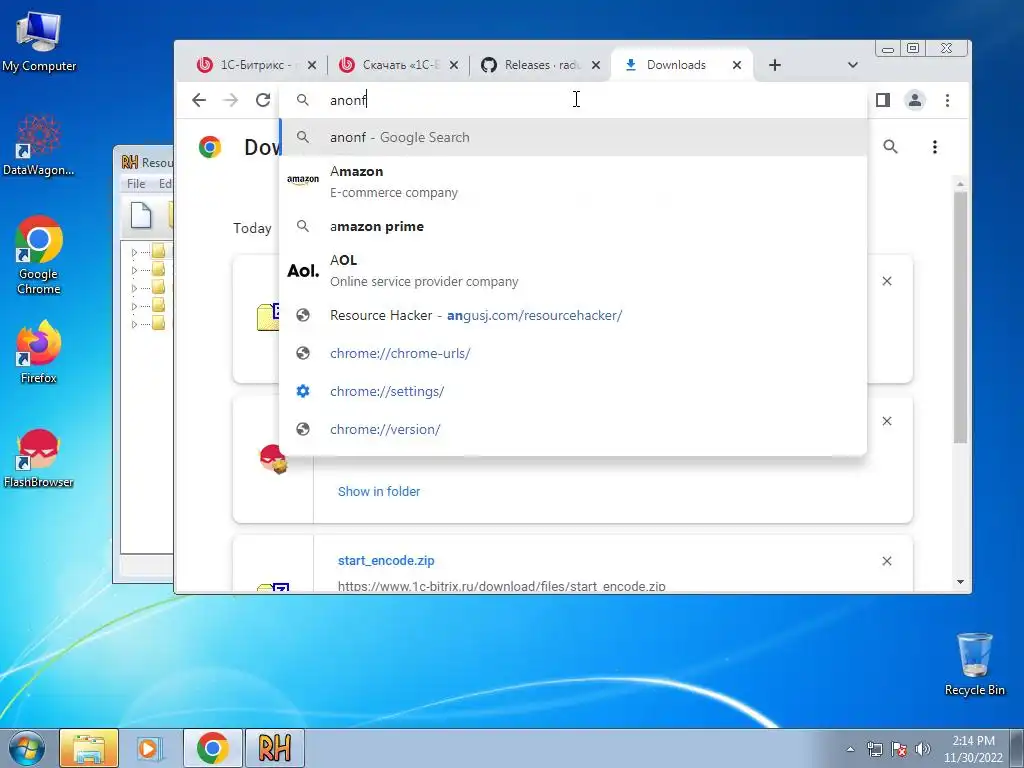Viewport: 1024px width, 768px height.
Task: Launch FlashBrowser desktop shortcut
Action: (39, 458)
